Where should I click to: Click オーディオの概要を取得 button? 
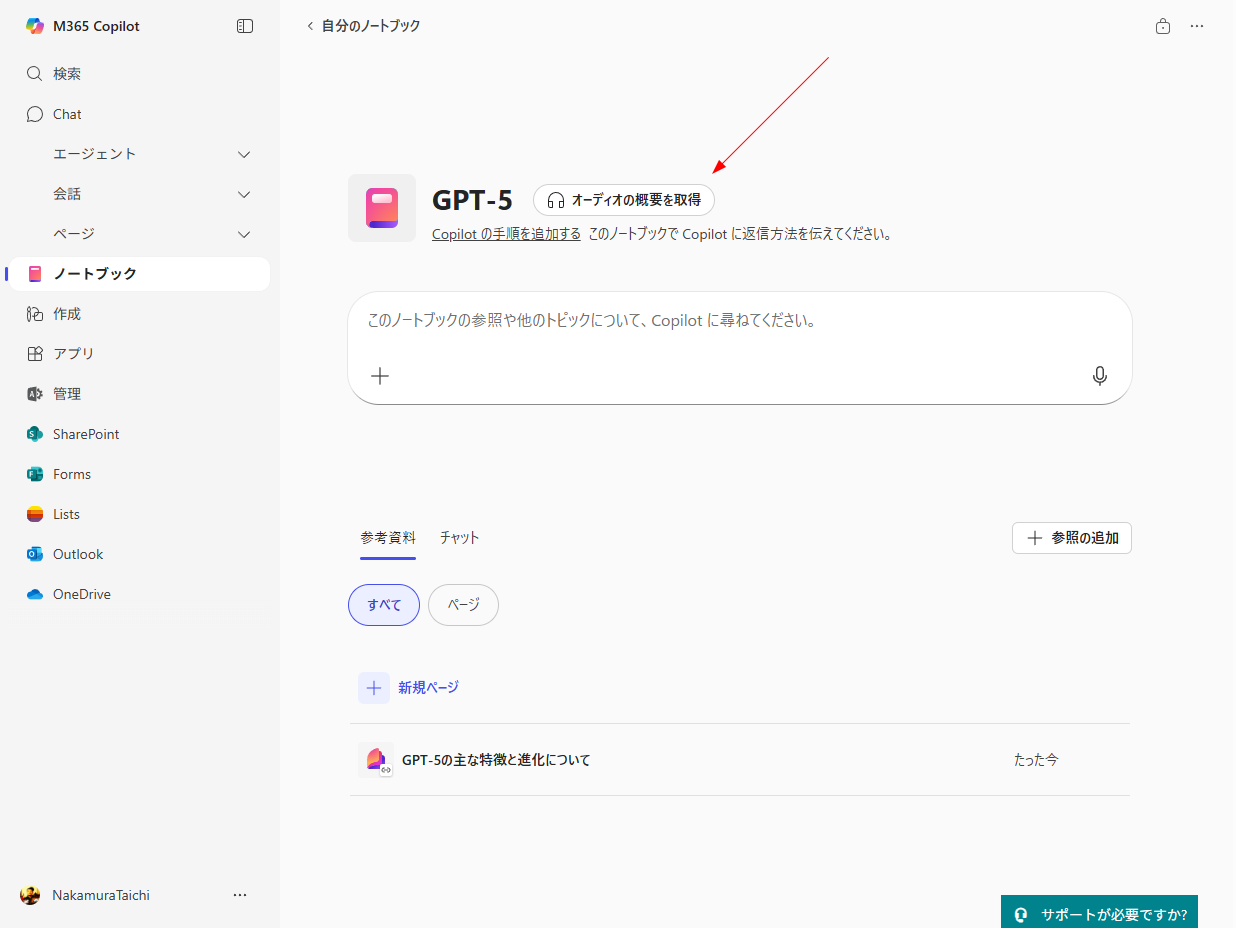click(624, 200)
